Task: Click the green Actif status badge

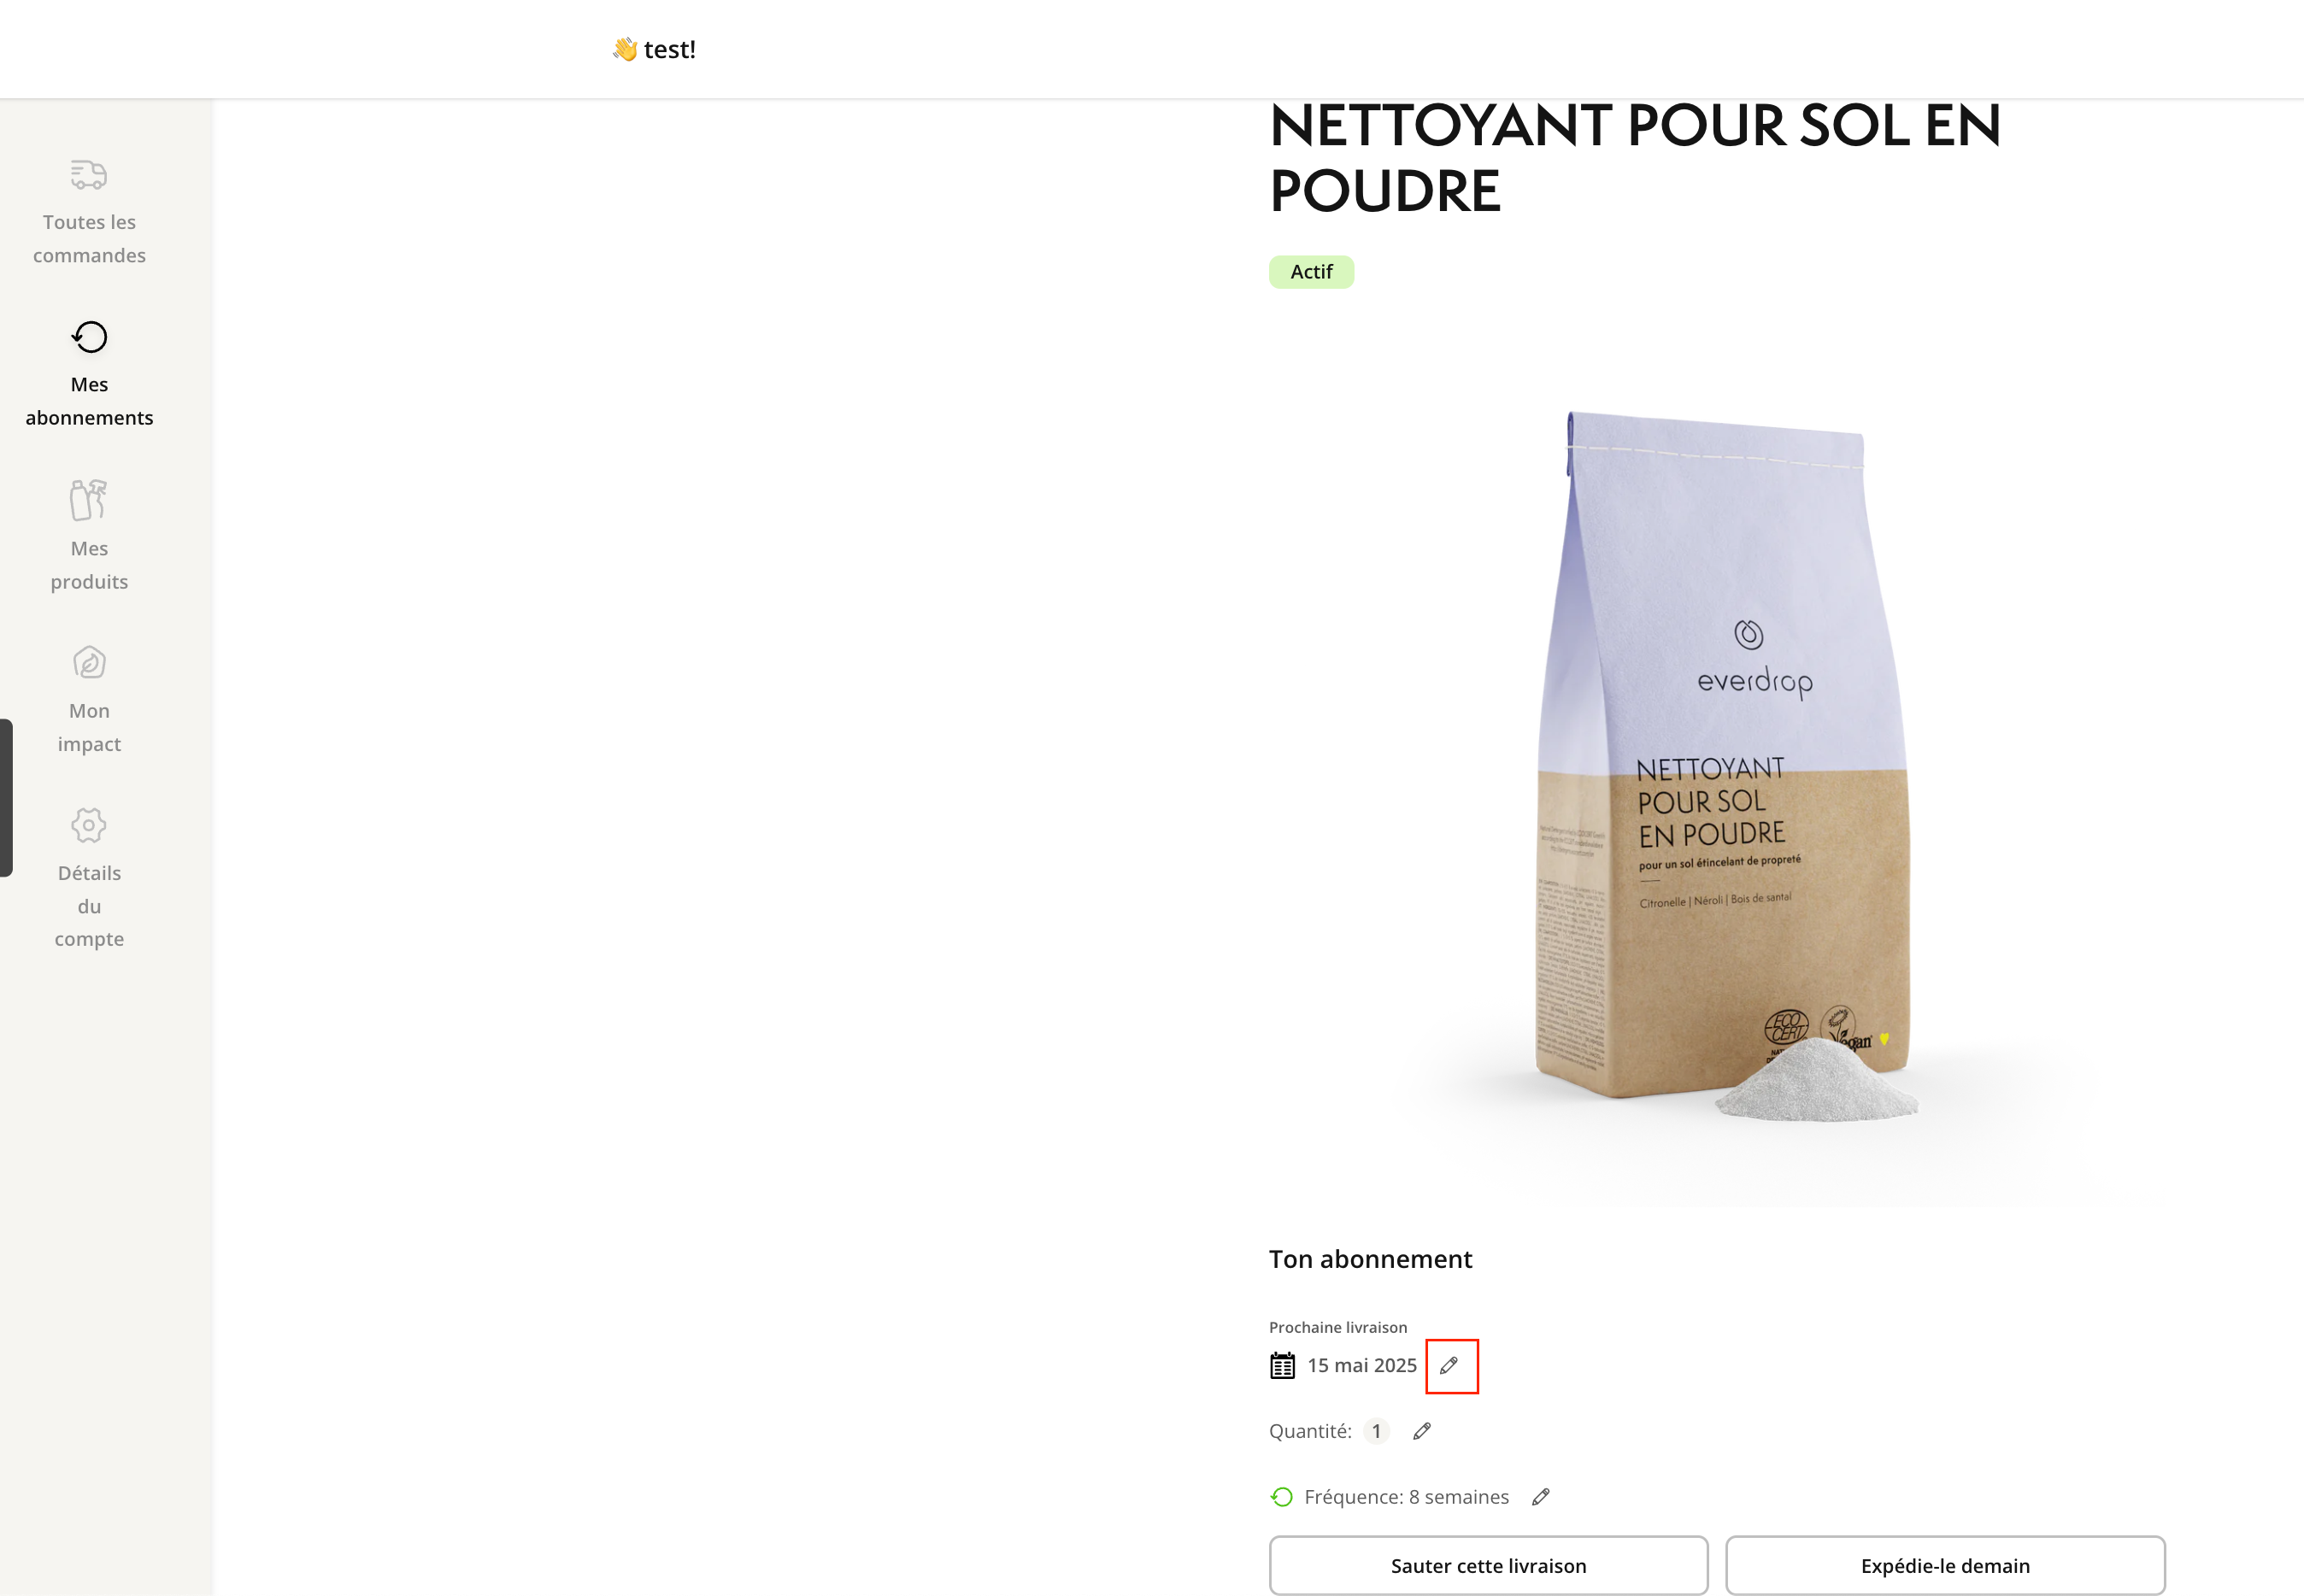Action: tap(1311, 272)
